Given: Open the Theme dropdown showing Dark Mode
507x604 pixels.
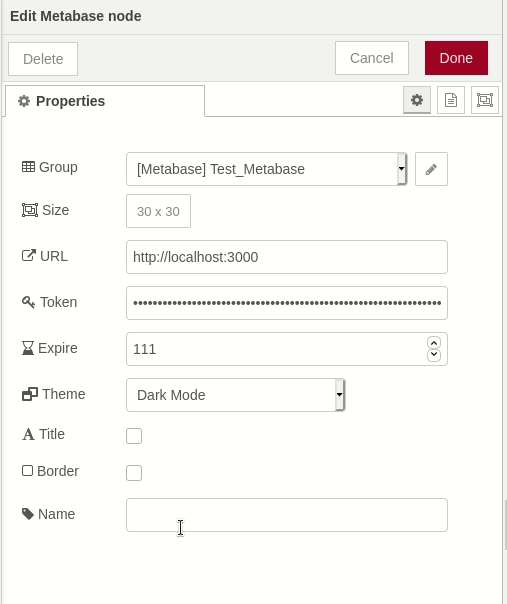Looking at the screenshot, I should coord(235,395).
